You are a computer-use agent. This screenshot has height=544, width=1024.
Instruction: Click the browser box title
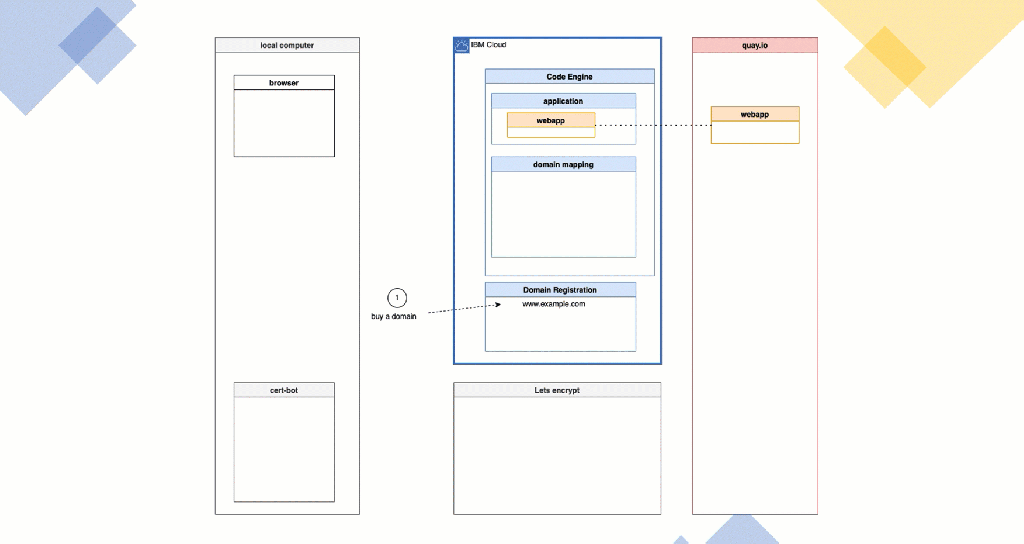[x=284, y=82]
